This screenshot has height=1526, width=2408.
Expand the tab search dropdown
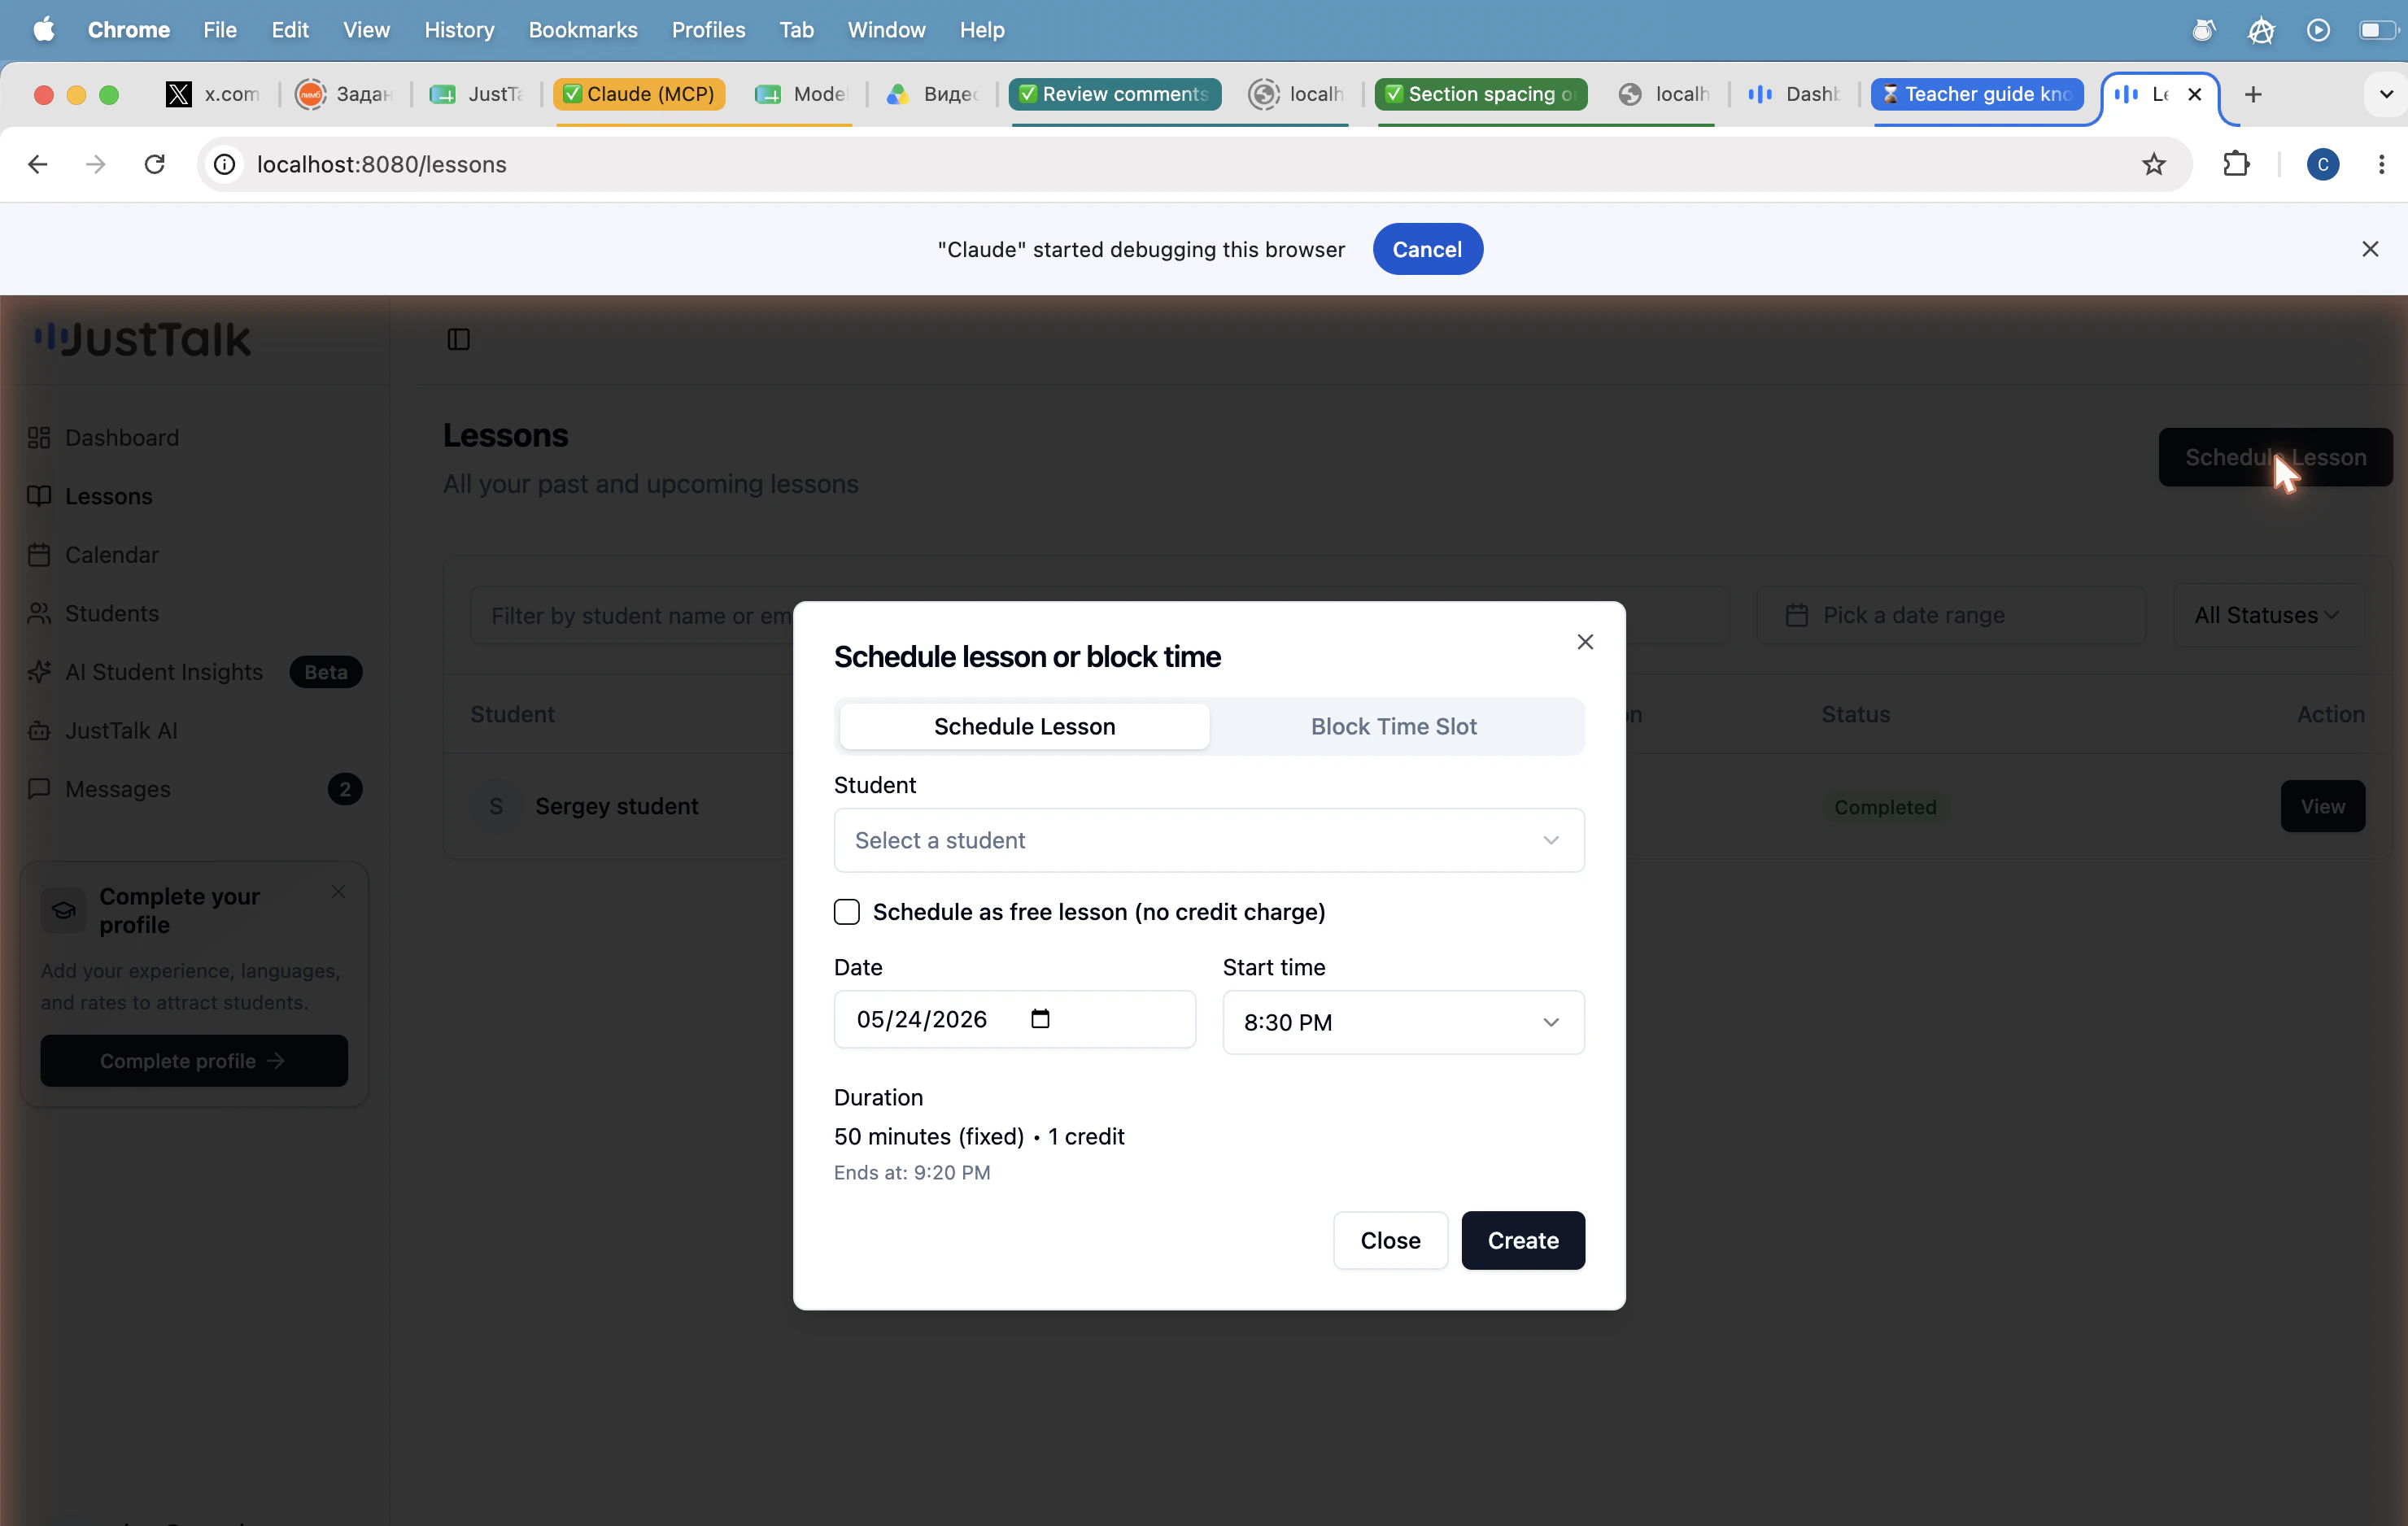(2385, 94)
